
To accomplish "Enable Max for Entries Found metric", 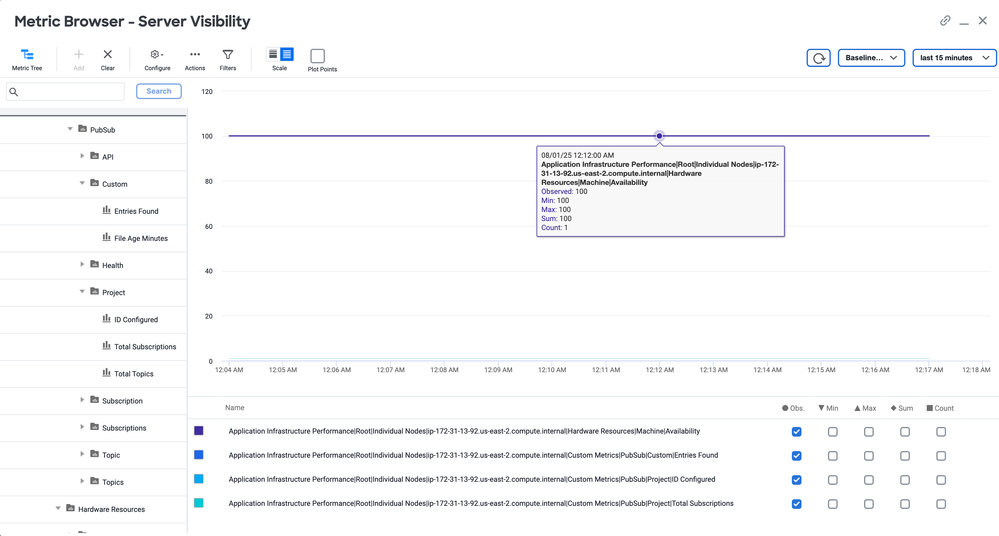I will click(869, 456).
